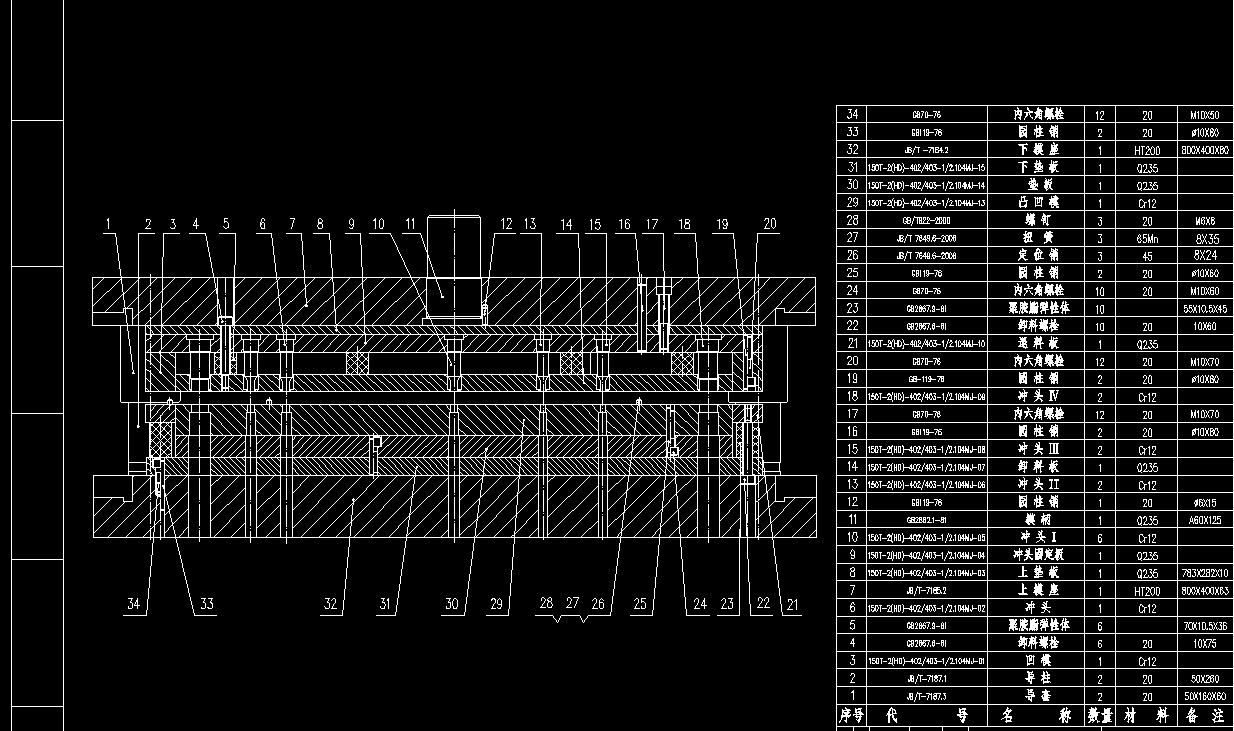Select part name 冲头 IV in row 18
Image resolution: width=1234 pixels, height=731 pixels.
pyautogui.click(x=1037, y=396)
